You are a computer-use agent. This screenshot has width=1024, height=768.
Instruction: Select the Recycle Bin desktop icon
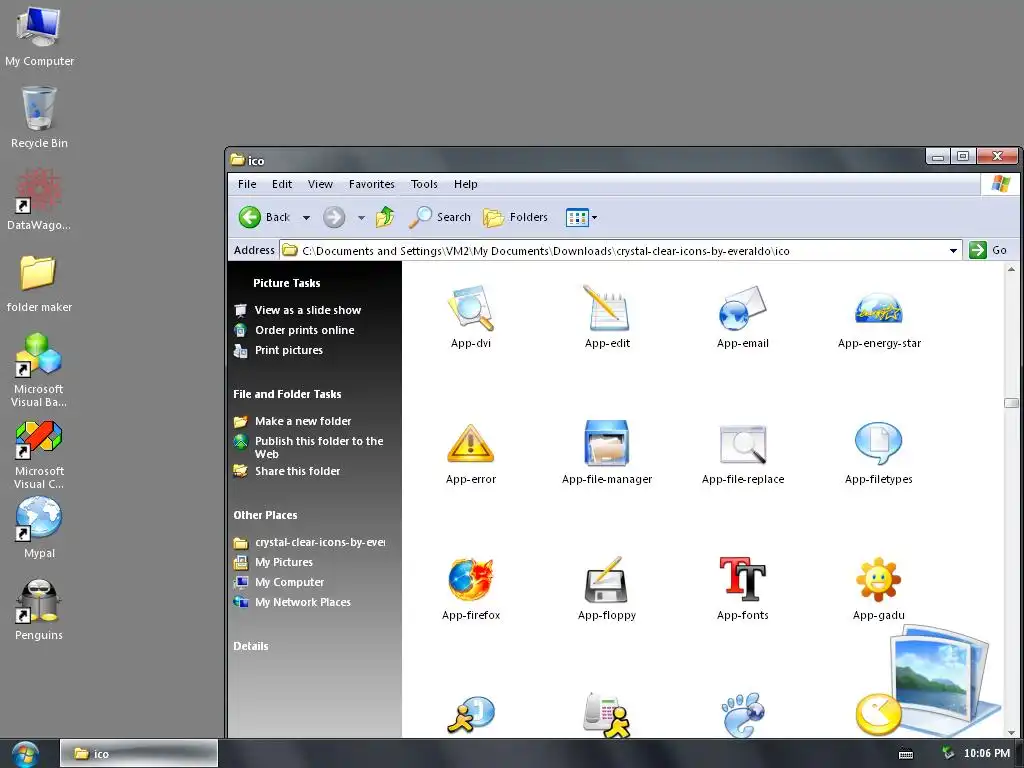click(39, 118)
